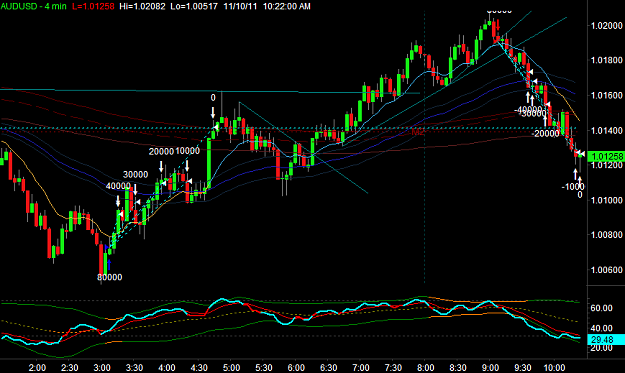The height and width of the screenshot is (373, 625).
Task: Click the 40.00 oscillator axis label
Action: (601, 328)
